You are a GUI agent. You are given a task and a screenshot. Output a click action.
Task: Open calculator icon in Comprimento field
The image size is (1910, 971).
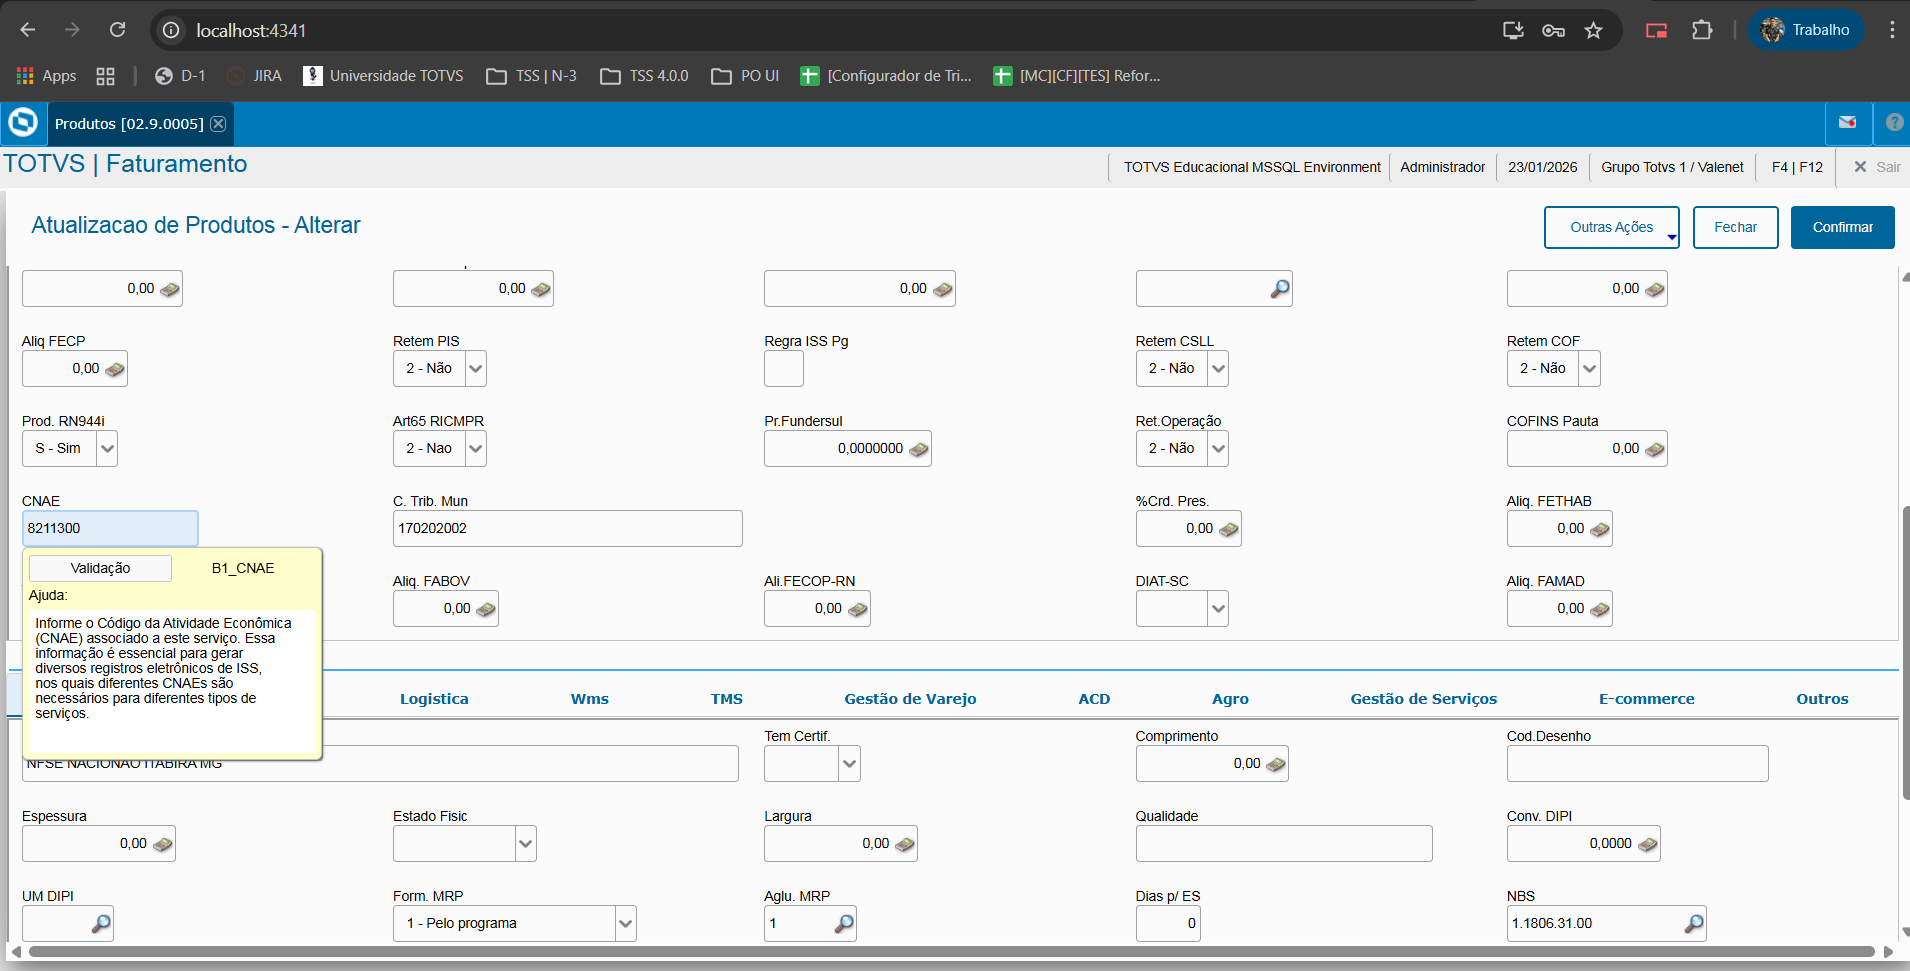(1276, 764)
